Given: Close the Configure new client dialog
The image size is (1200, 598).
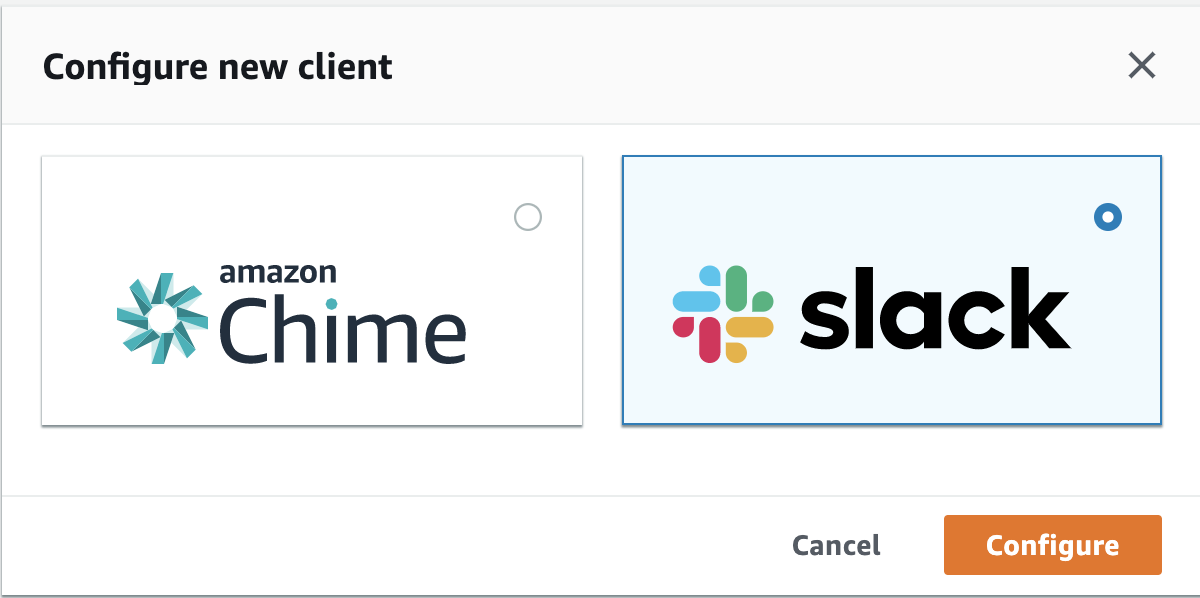Looking at the screenshot, I should (1141, 66).
